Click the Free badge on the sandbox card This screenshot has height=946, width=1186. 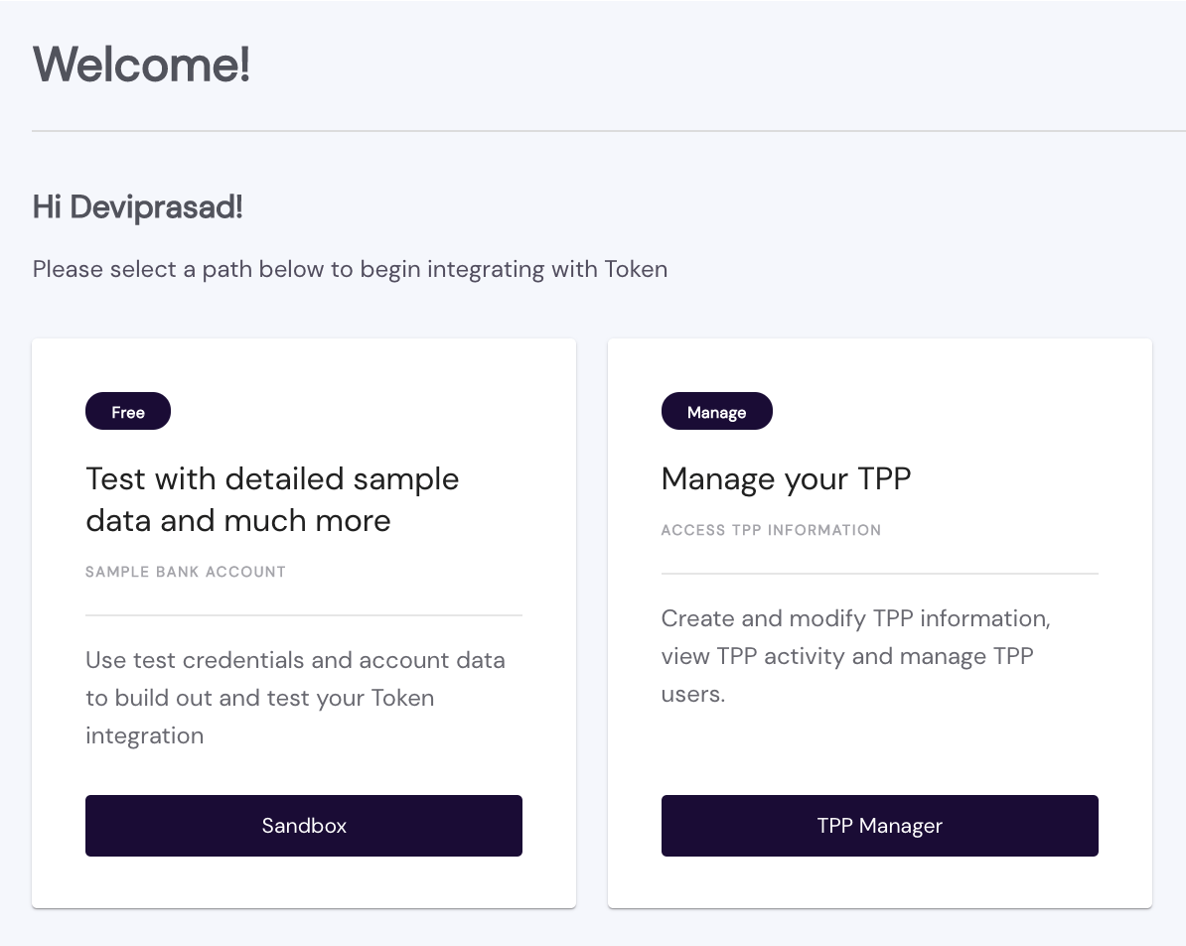click(x=128, y=412)
